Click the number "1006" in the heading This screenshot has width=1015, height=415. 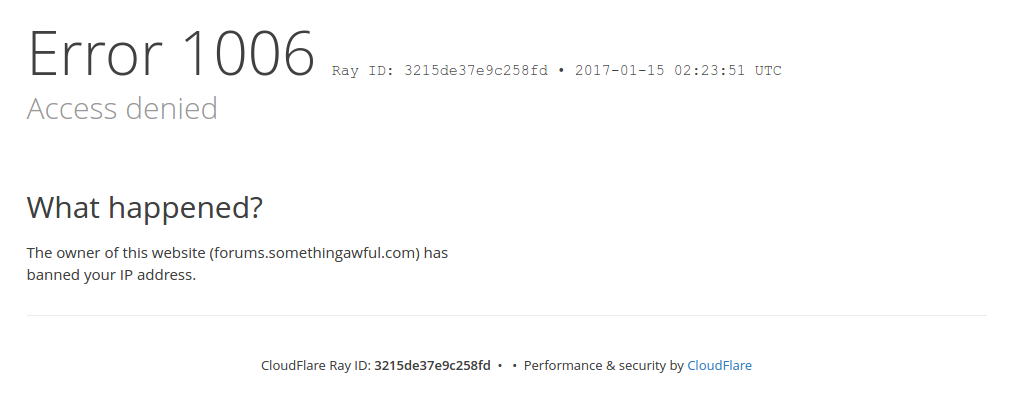pyautogui.click(x=248, y=54)
